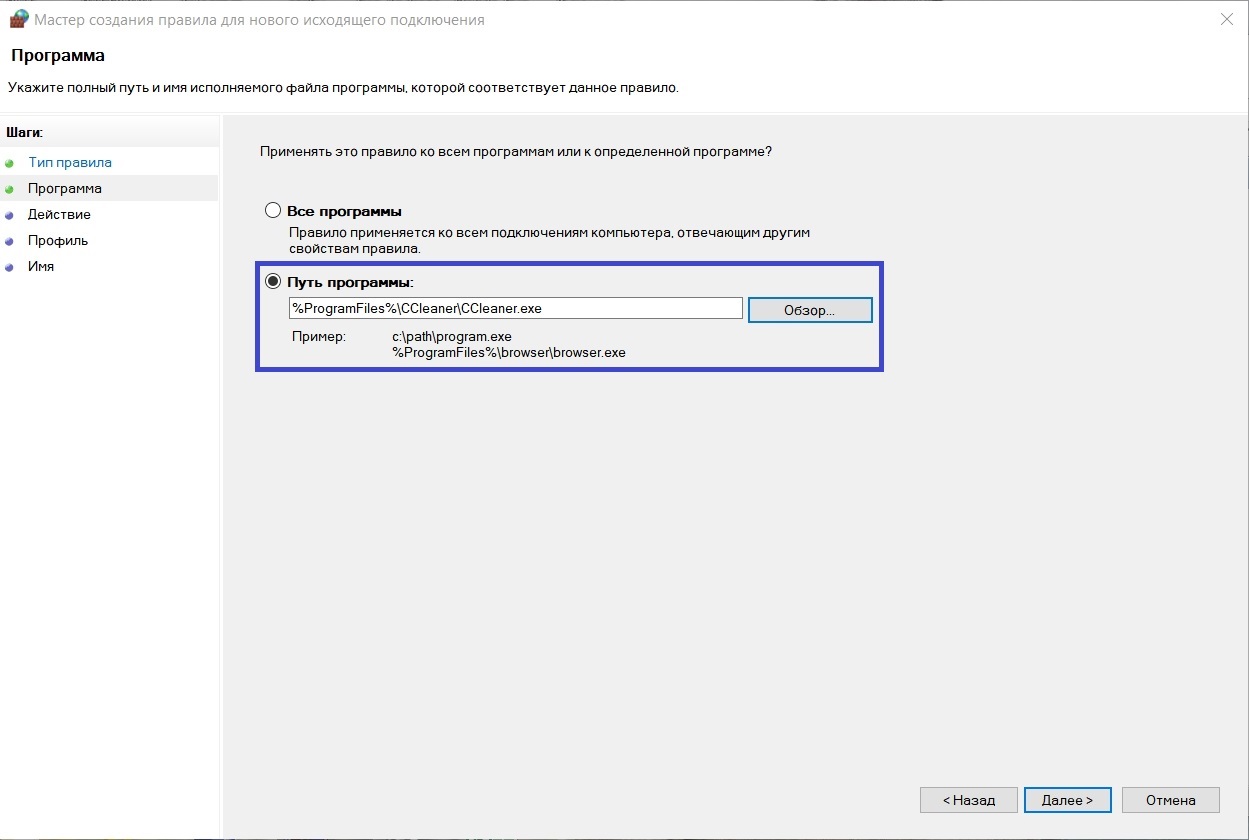Click the 'Укажите полный путь' instruction text
Screen dimensions: 1249x840
[344, 88]
